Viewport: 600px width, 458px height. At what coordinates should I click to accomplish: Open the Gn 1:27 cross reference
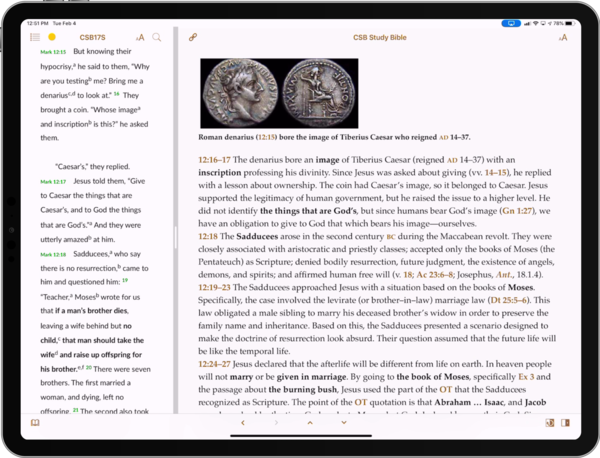click(x=516, y=211)
